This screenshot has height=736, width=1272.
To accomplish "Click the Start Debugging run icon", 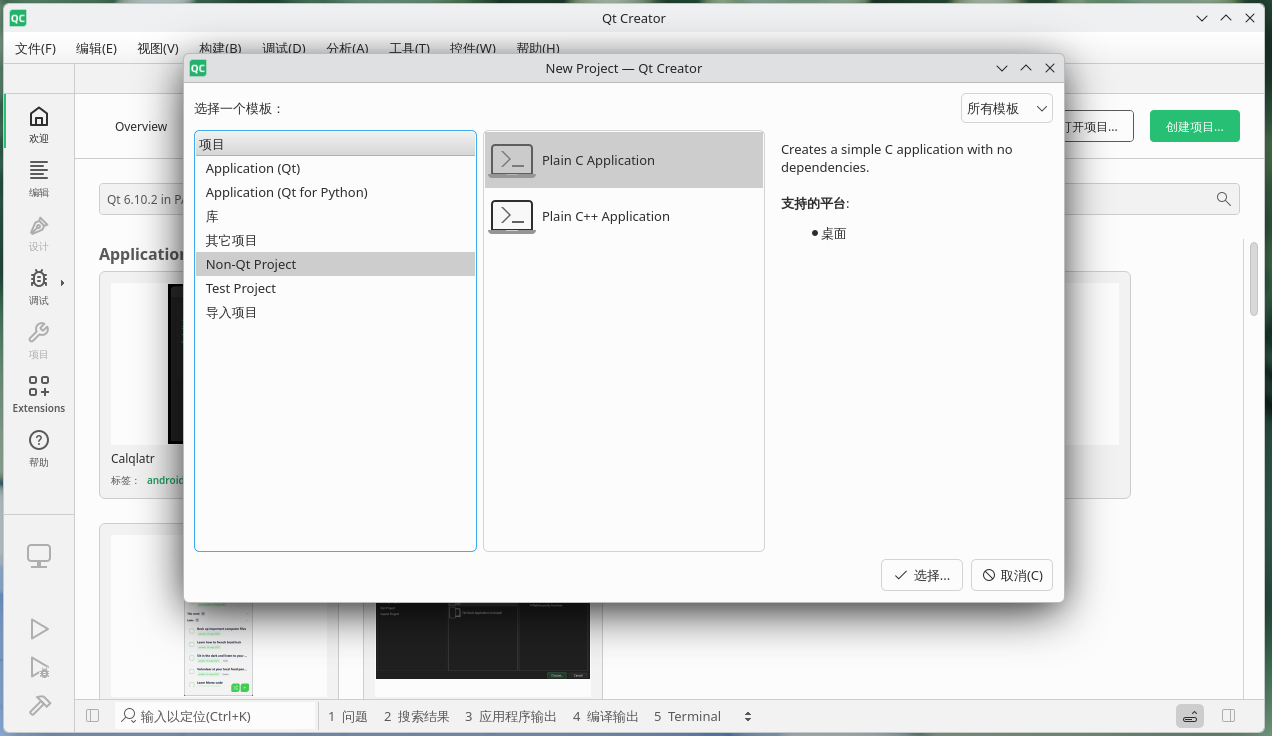I will pyautogui.click(x=39, y=667).
